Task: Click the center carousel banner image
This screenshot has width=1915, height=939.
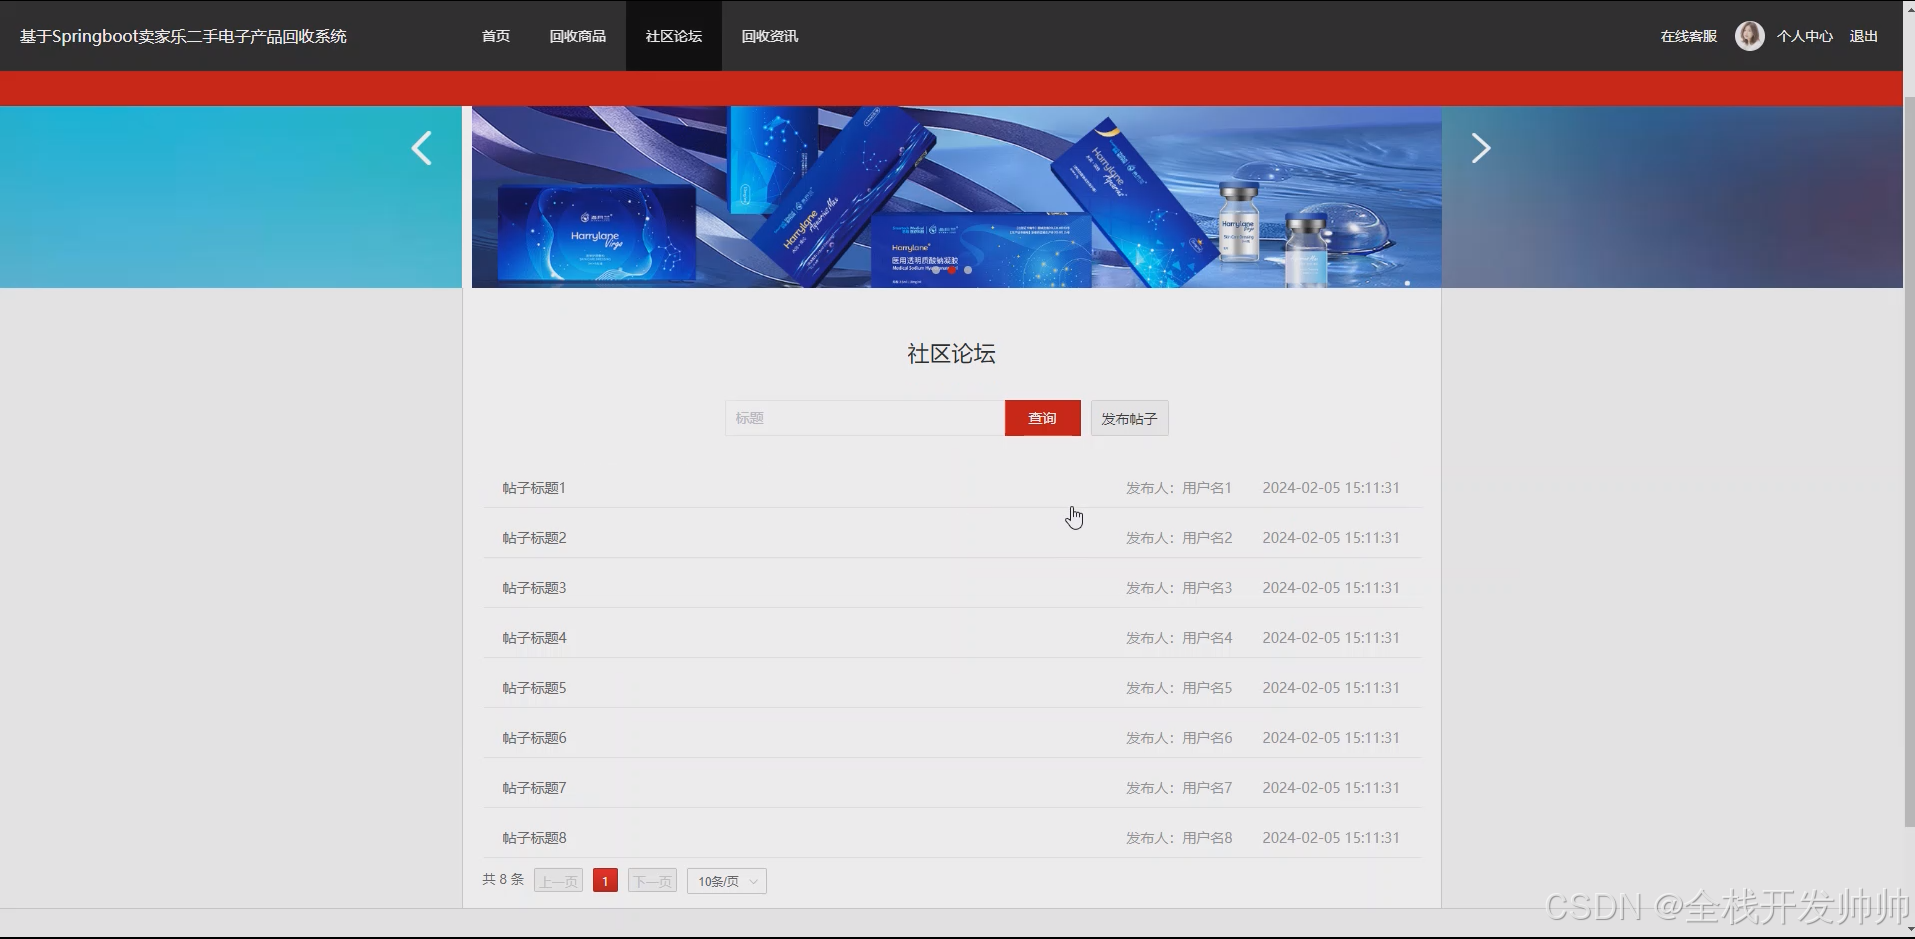Action: [957, 197]
